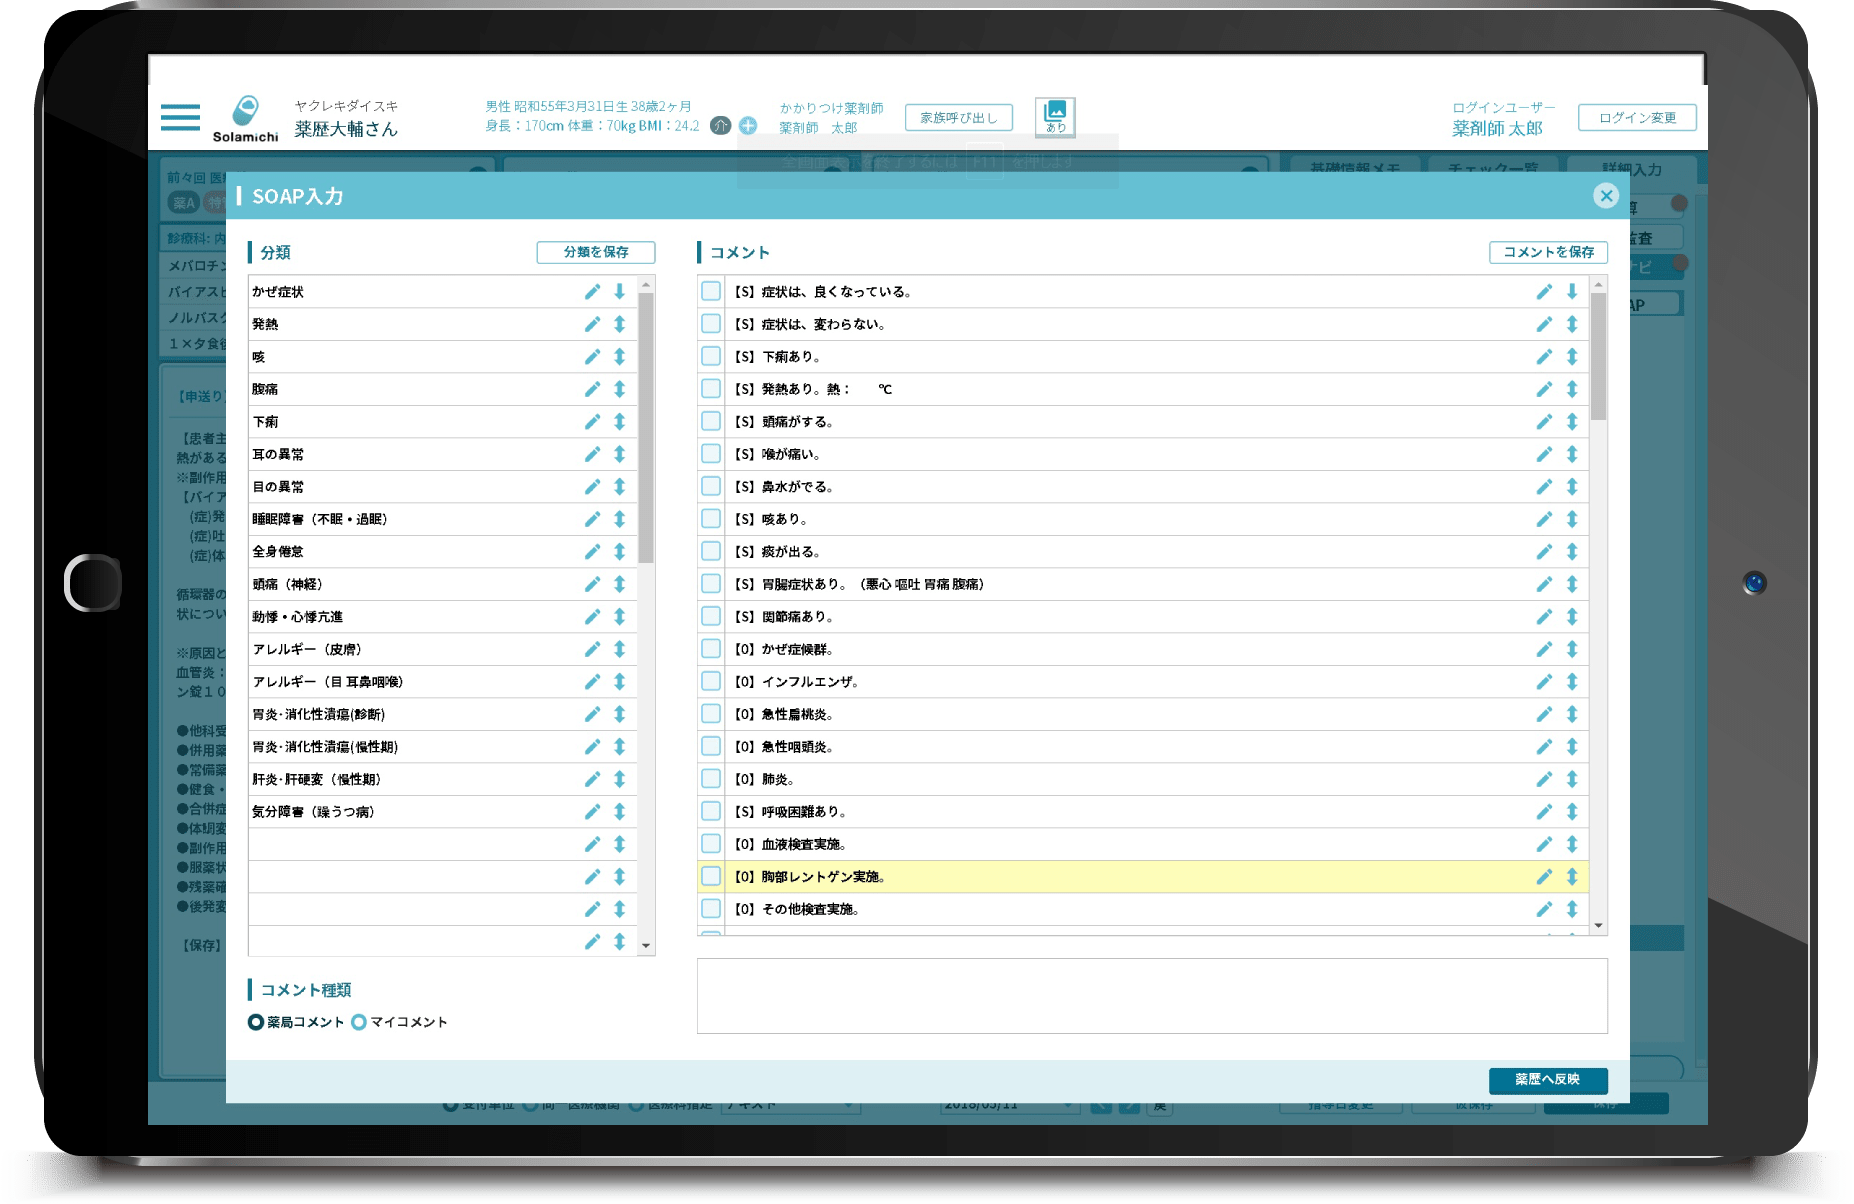Image resolution: width=1854 pixels, height=1204 pixels.
Task: Click the home icon beside BMI value
Action: coord(720,126)
